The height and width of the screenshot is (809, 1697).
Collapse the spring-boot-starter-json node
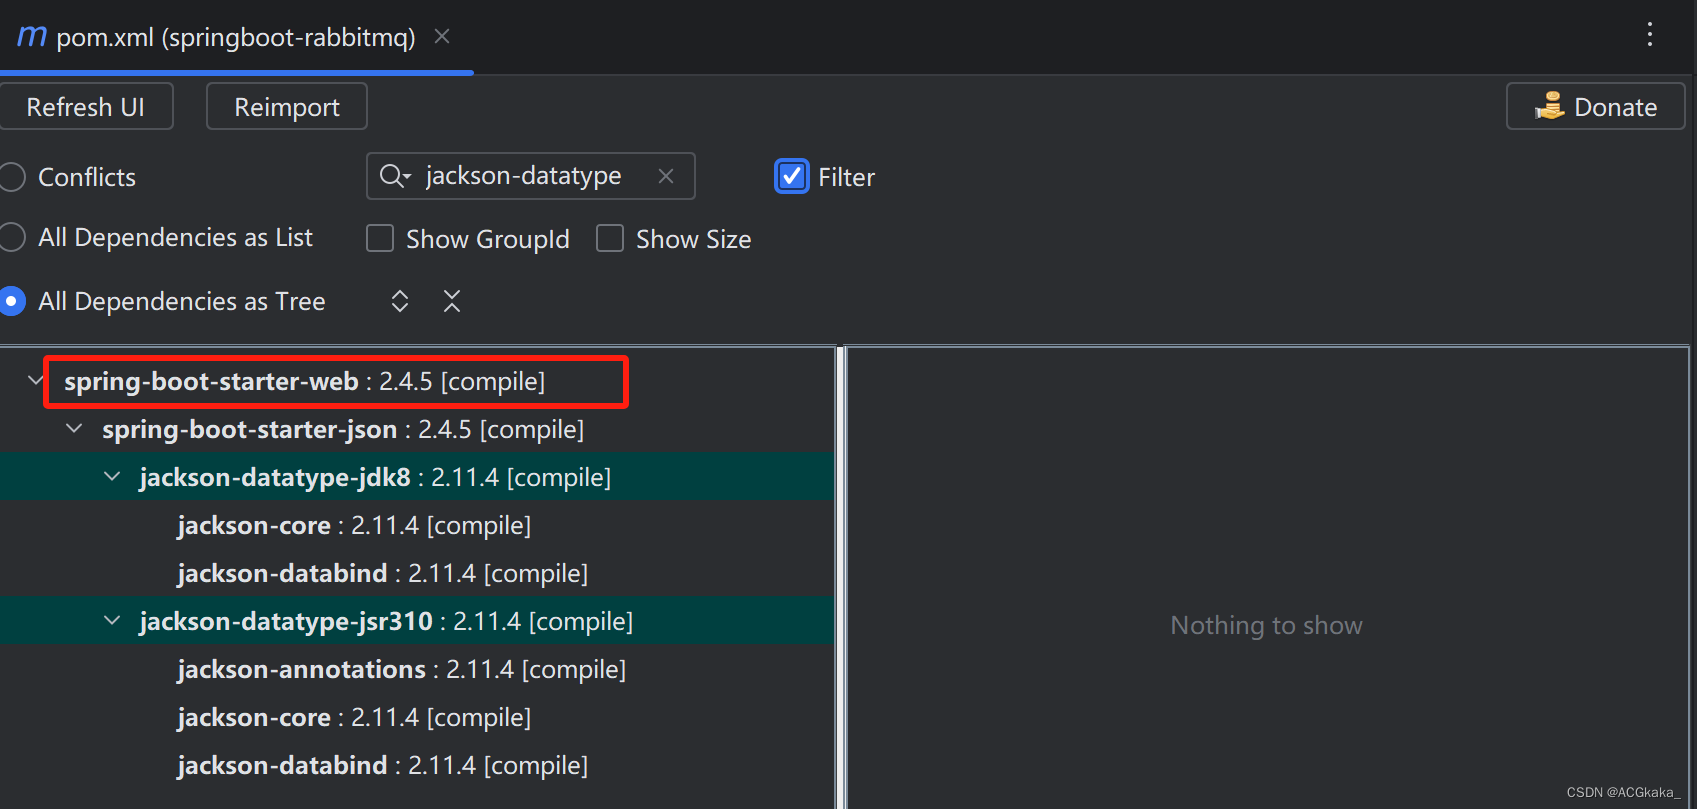[74, 429]
